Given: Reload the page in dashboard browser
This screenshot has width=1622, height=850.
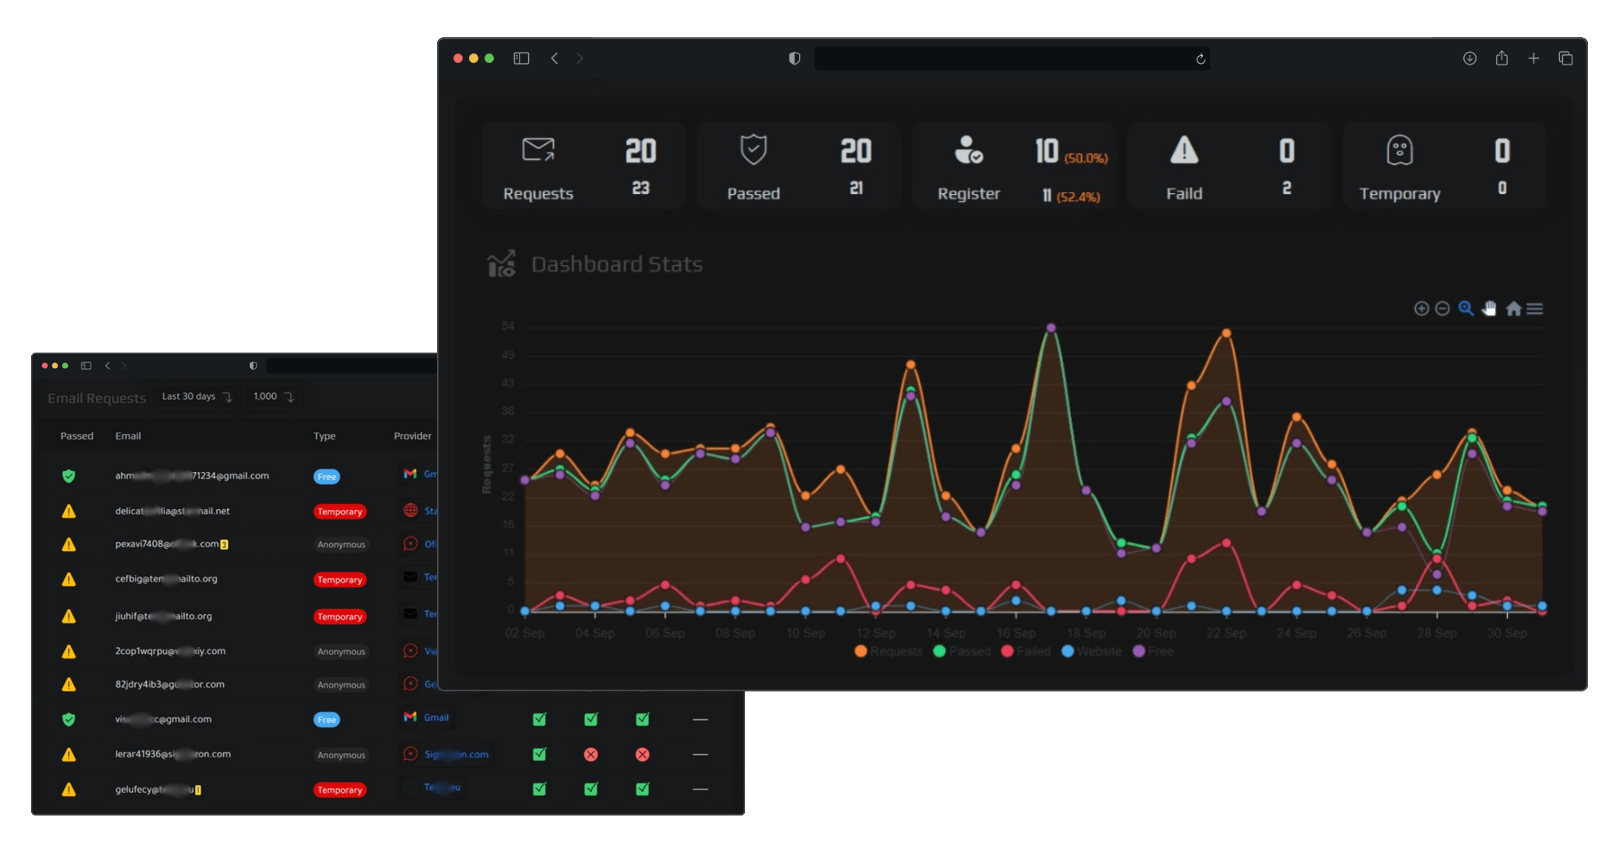Looking at the screenshot, I should pyautogui.click(x=1200, y=59).
